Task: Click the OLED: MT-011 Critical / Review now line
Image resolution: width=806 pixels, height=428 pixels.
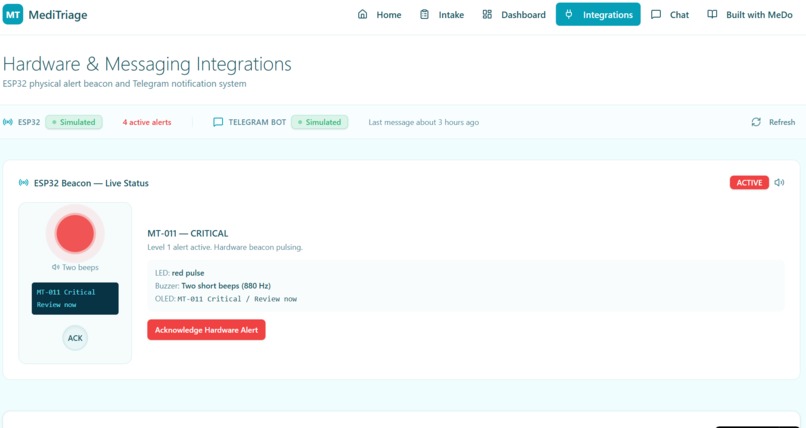Action: 226,299
